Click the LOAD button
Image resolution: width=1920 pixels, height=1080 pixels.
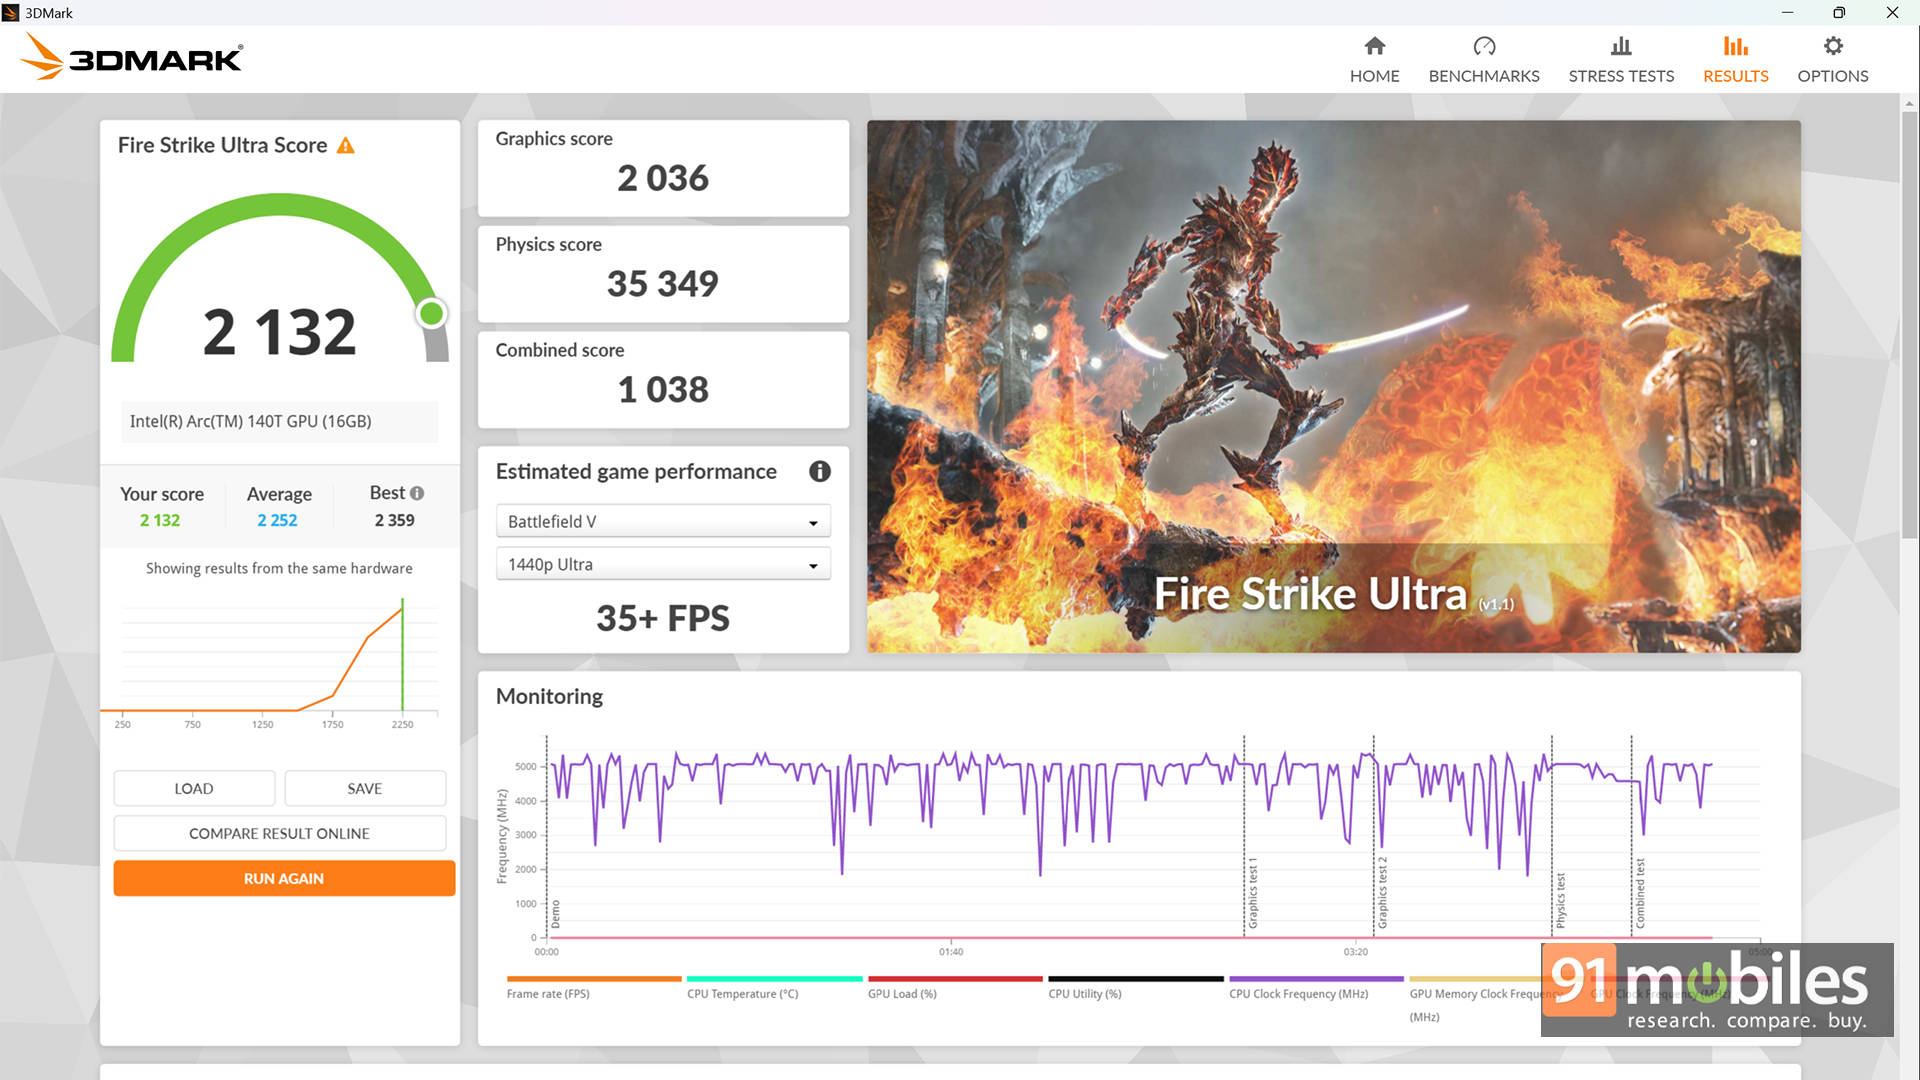(194, 789)
